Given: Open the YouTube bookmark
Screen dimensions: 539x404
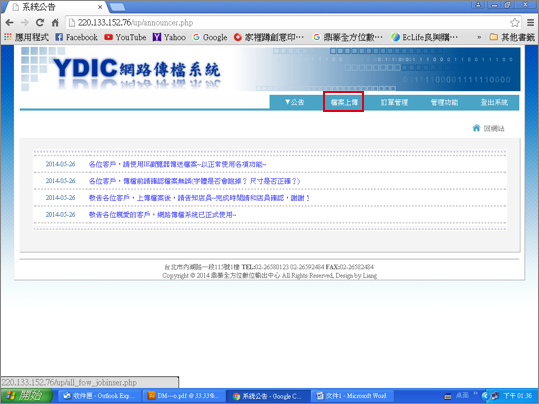Looking at the screenshot, I should [x=125, y=37].
